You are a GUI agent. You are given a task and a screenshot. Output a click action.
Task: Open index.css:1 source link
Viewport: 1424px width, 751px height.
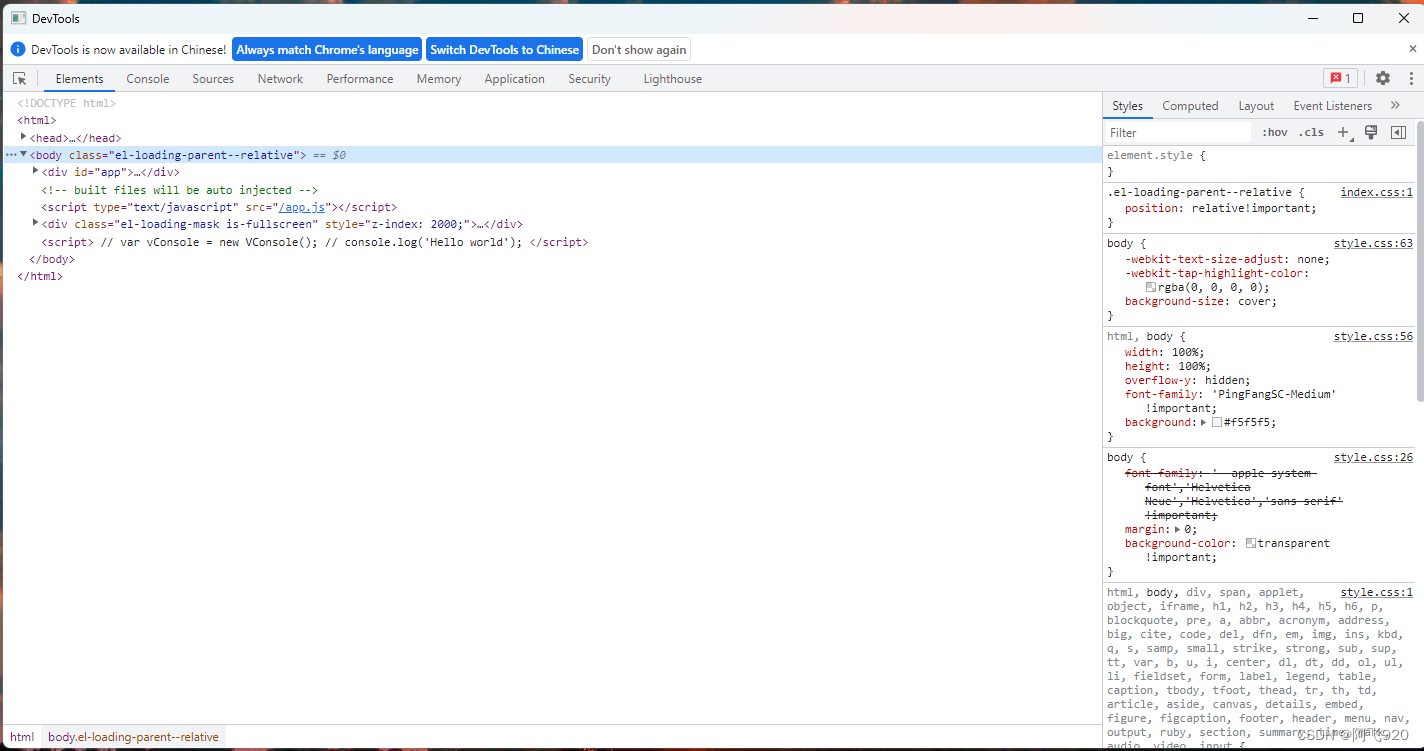point(1376,192)
